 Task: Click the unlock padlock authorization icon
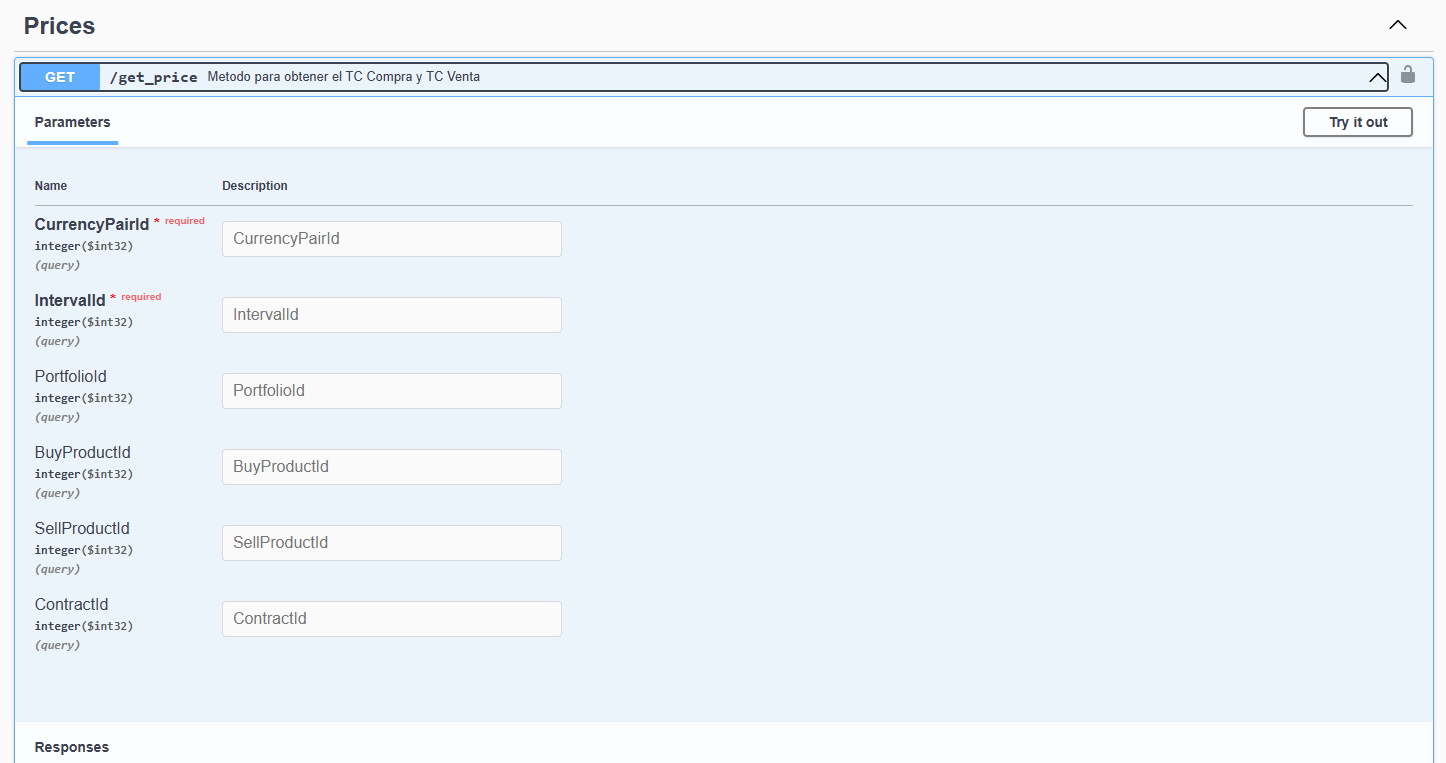[1407, 75]
